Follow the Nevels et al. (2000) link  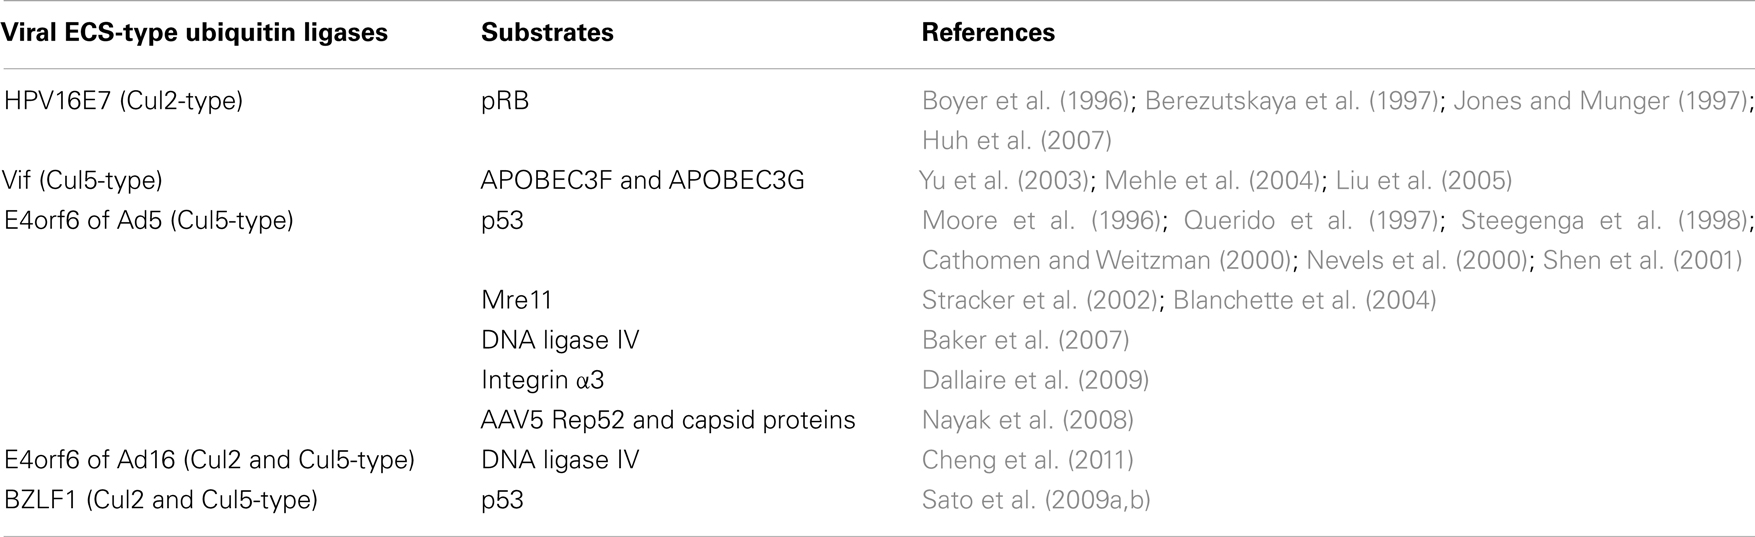coord(1417,261)
